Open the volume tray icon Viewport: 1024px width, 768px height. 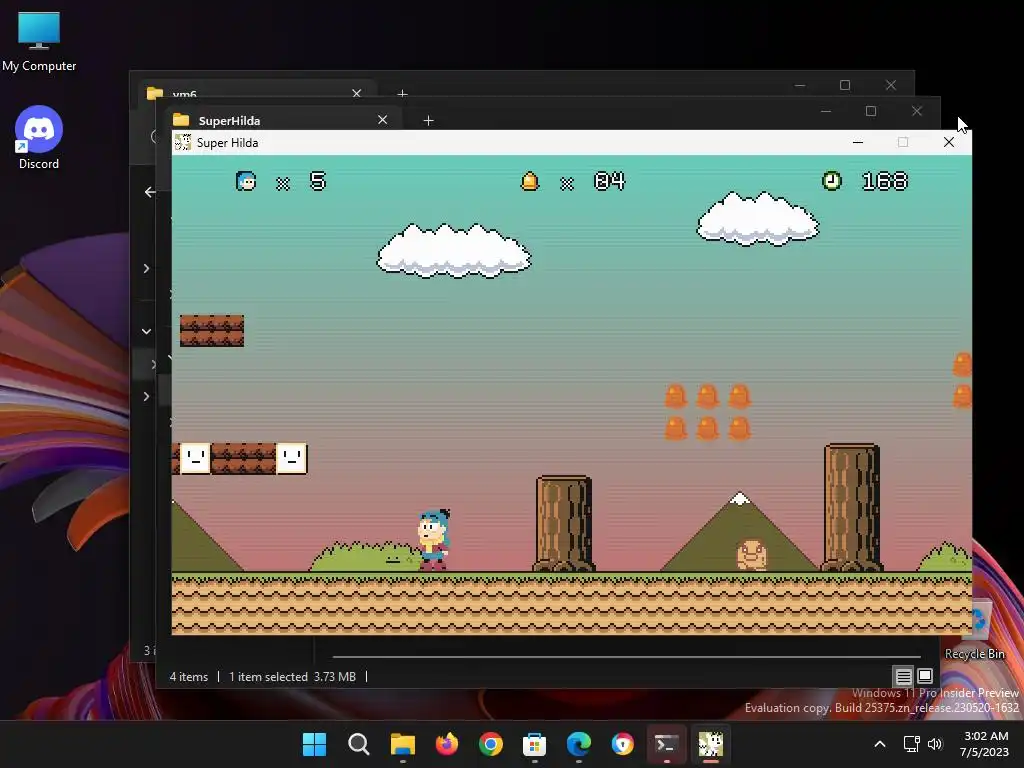tap(935, 744)
